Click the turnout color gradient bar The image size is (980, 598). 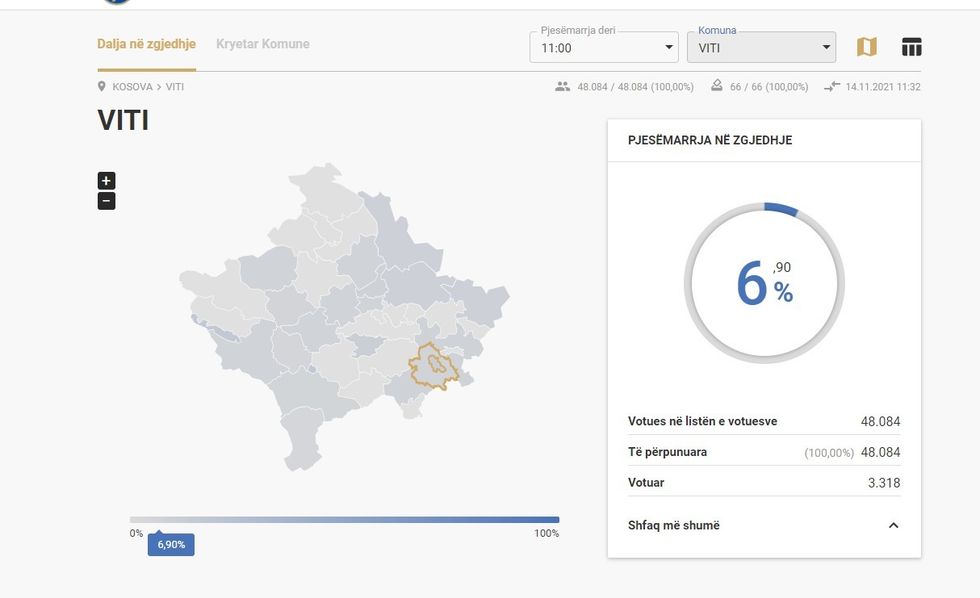pos(344,520)
